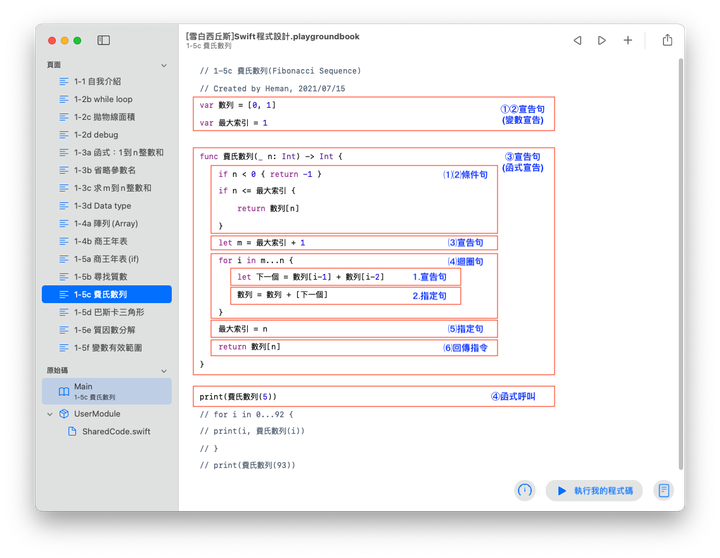Click the func 費氏數列 declaration line
The height and width of the screenshot is (558, 720).
coord(271,157)
